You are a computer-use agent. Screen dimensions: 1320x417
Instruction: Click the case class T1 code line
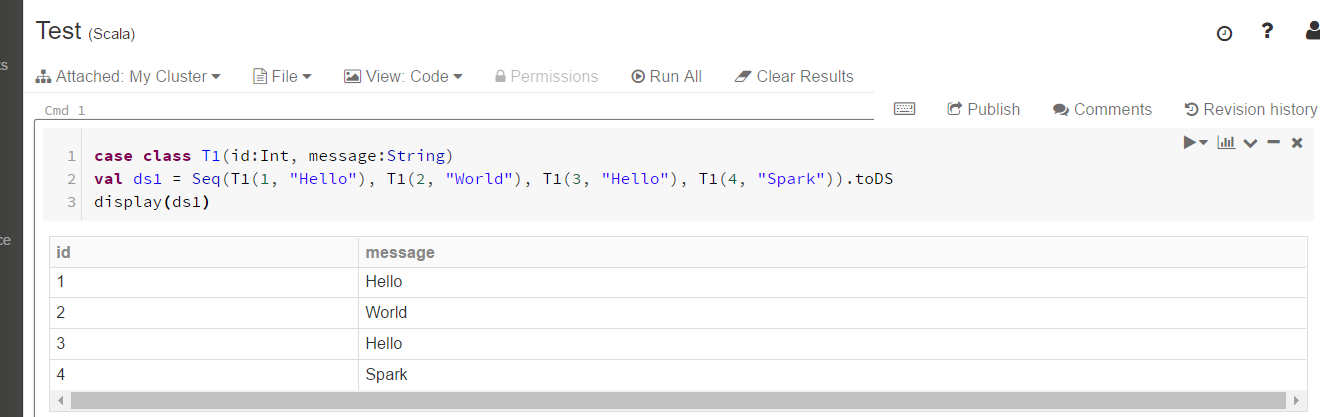pos(274,156)
